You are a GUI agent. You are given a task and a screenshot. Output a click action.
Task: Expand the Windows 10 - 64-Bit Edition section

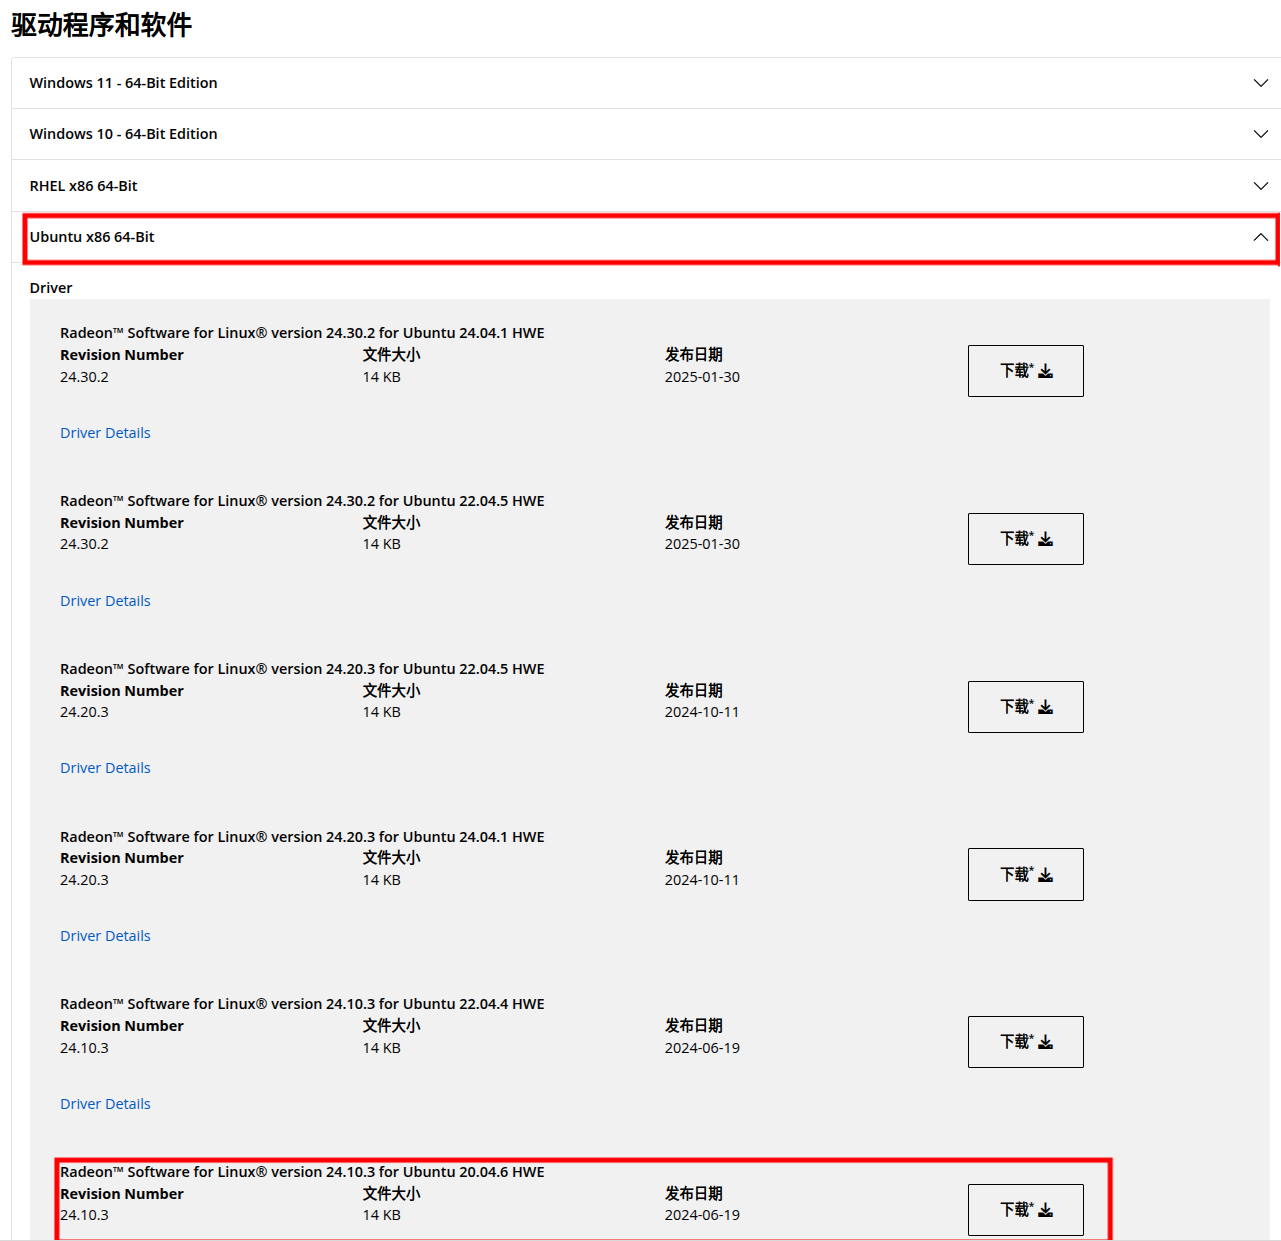click(x=646, y=134)
